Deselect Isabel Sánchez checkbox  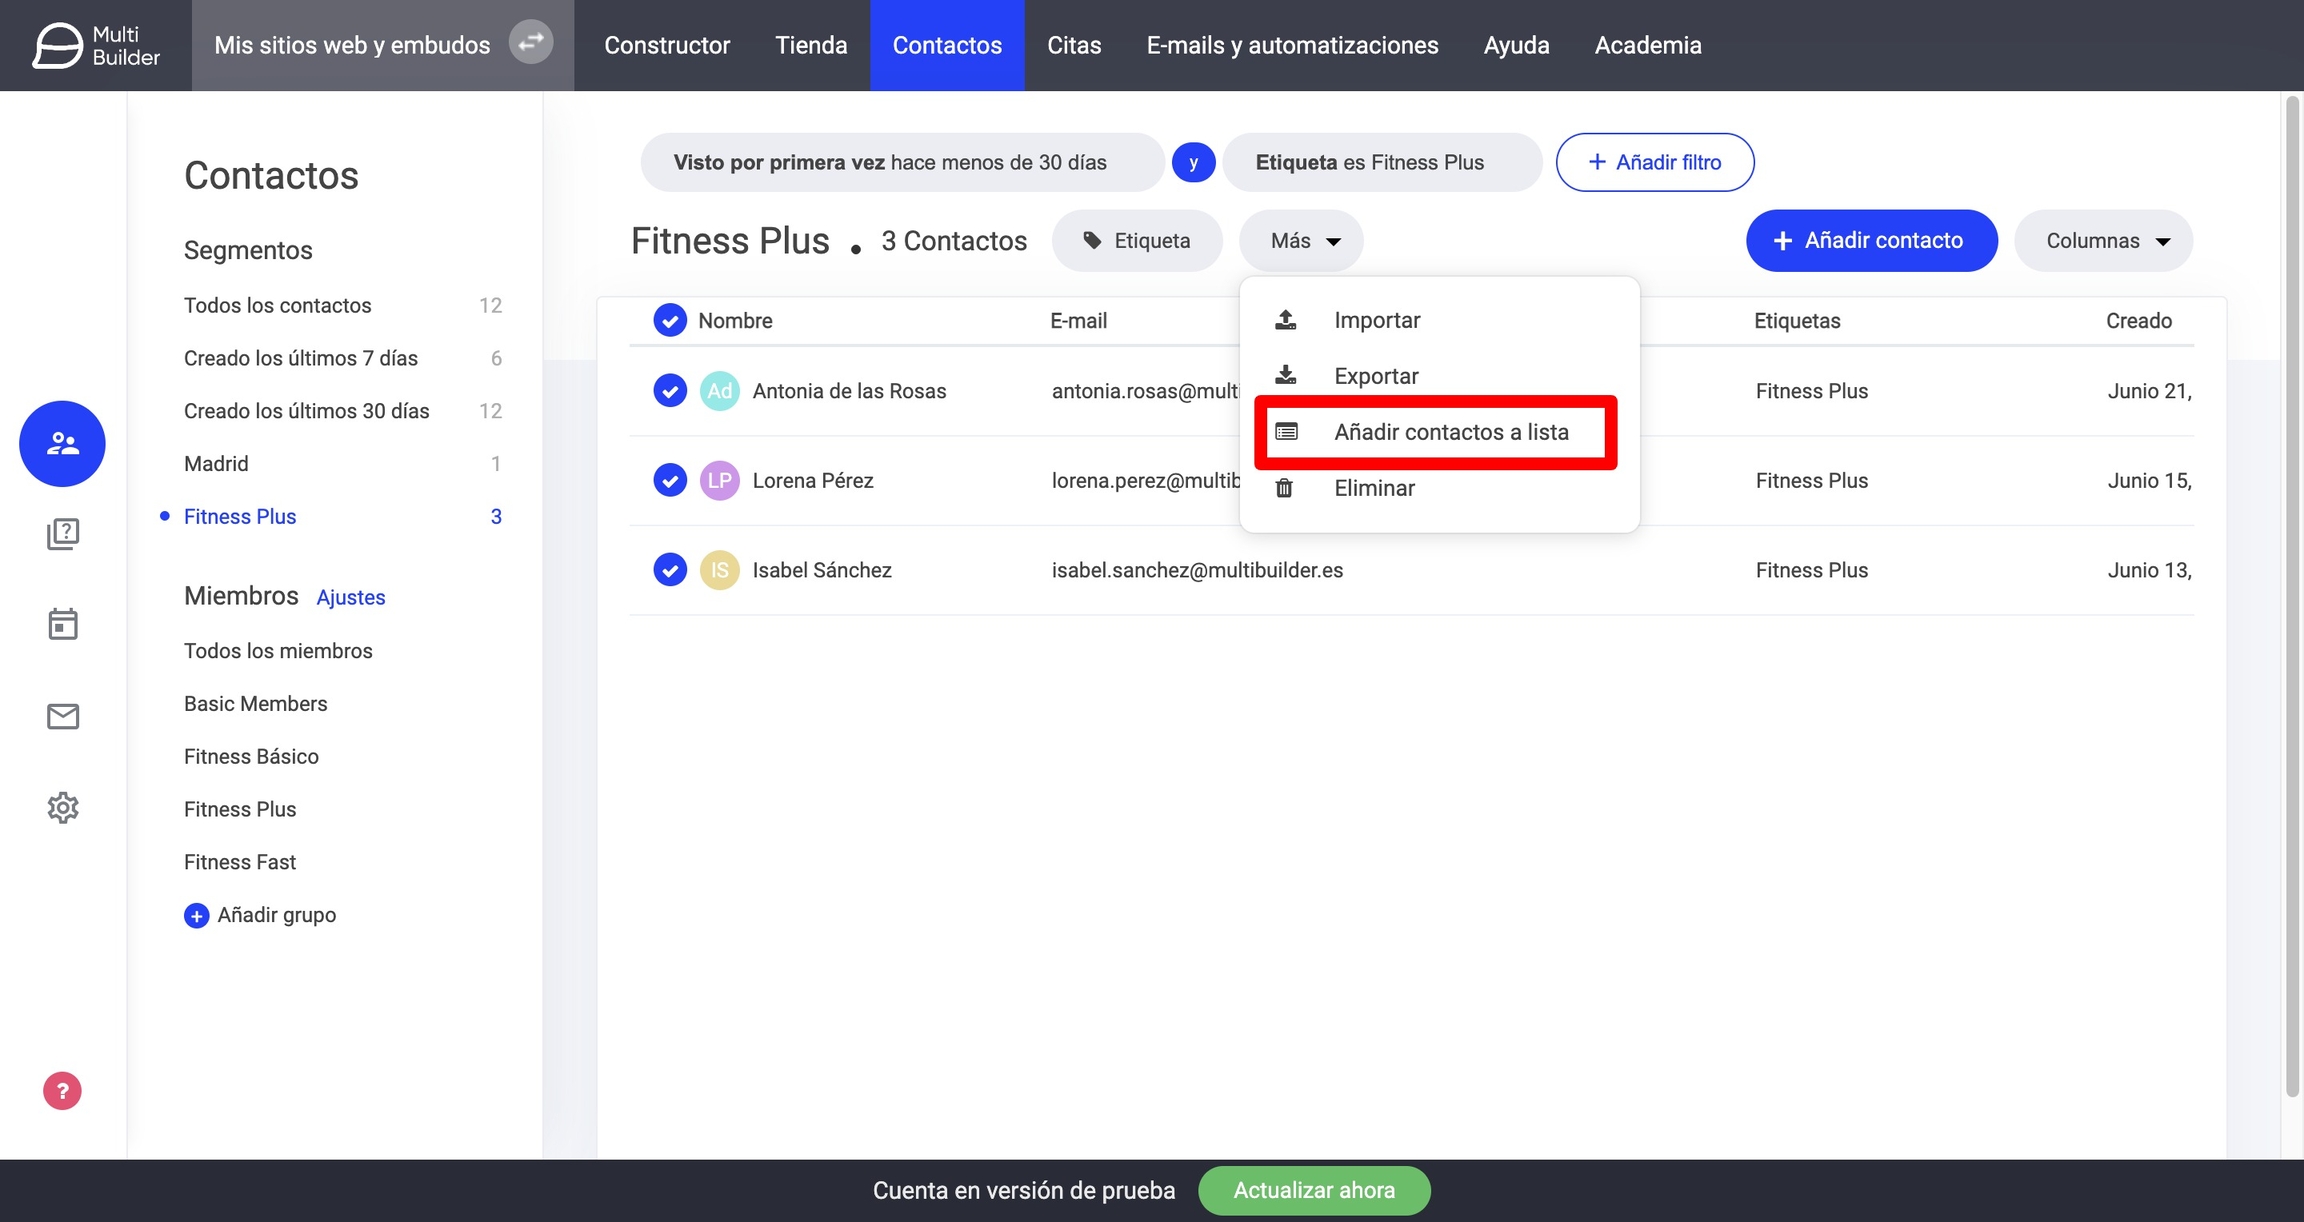670,570
